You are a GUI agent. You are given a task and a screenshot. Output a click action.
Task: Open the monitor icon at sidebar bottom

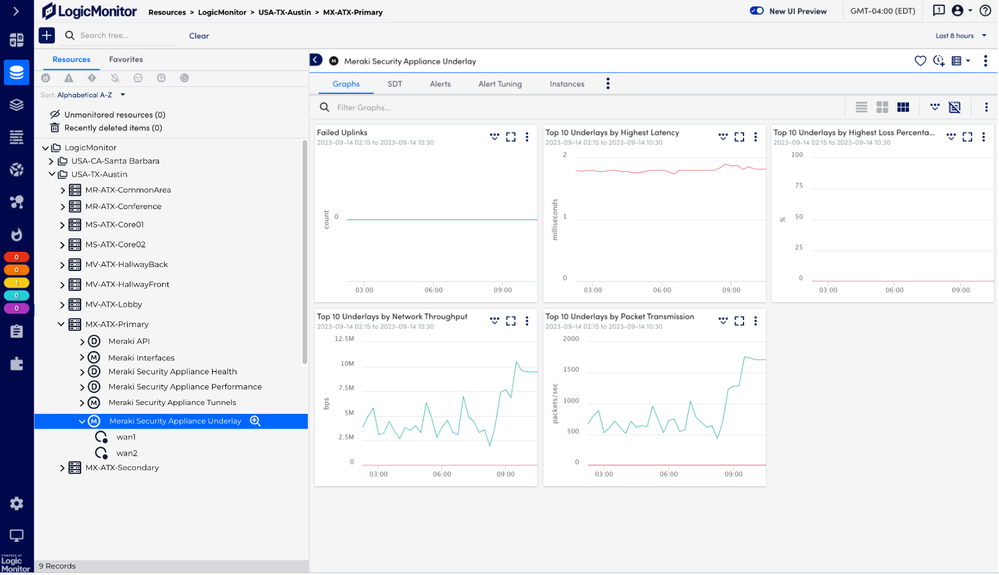pos(17,536)
